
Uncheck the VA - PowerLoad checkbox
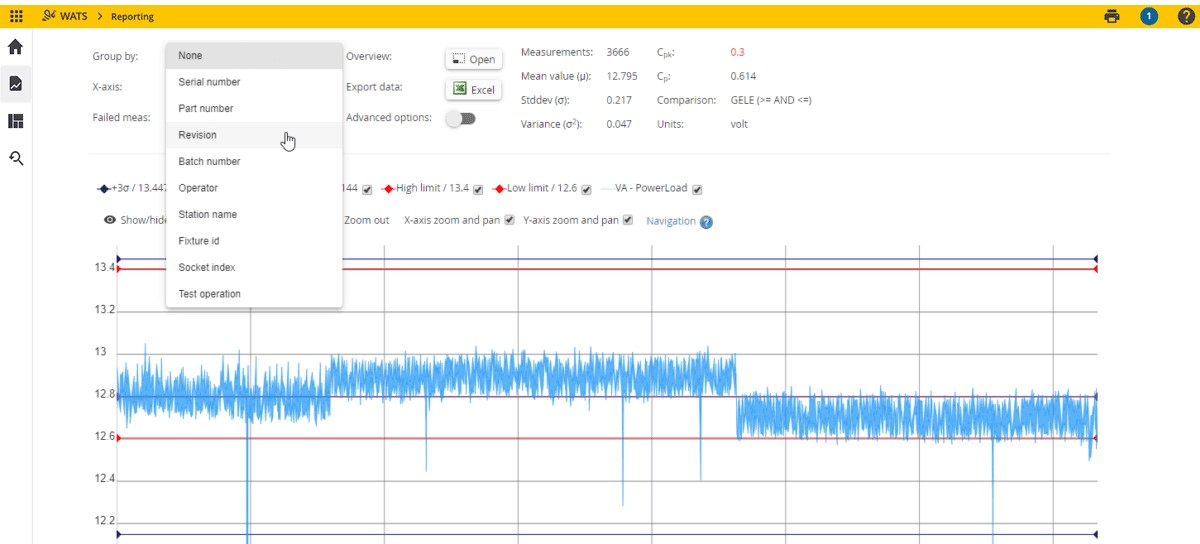[697, 189]
